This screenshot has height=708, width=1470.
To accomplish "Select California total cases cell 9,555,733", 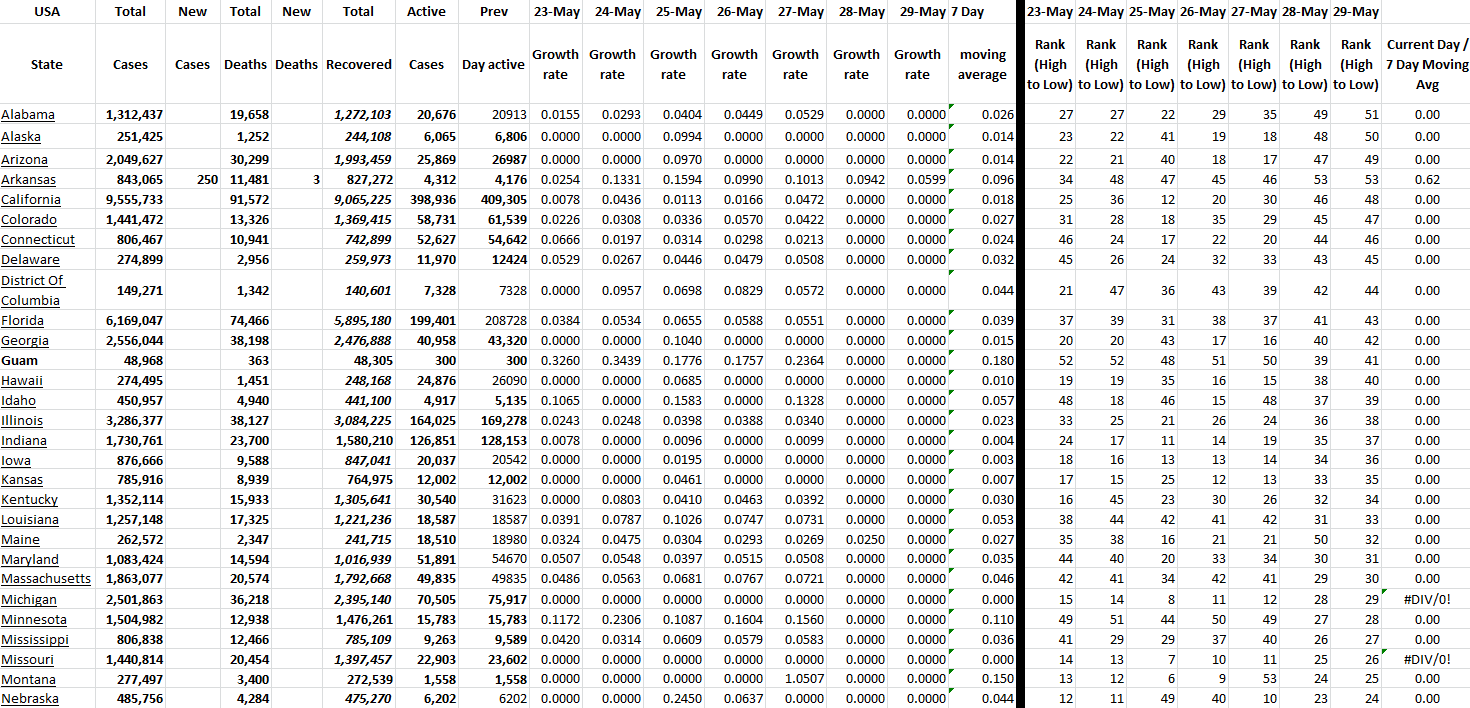I will (134, 200).
